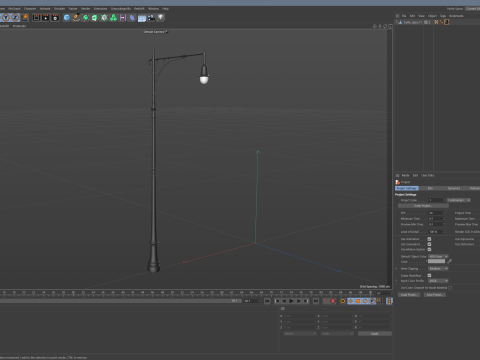The width and height of the screenshot is (480, 360).
Task: Switch to Project Settings tab
Action: [407, 189]
